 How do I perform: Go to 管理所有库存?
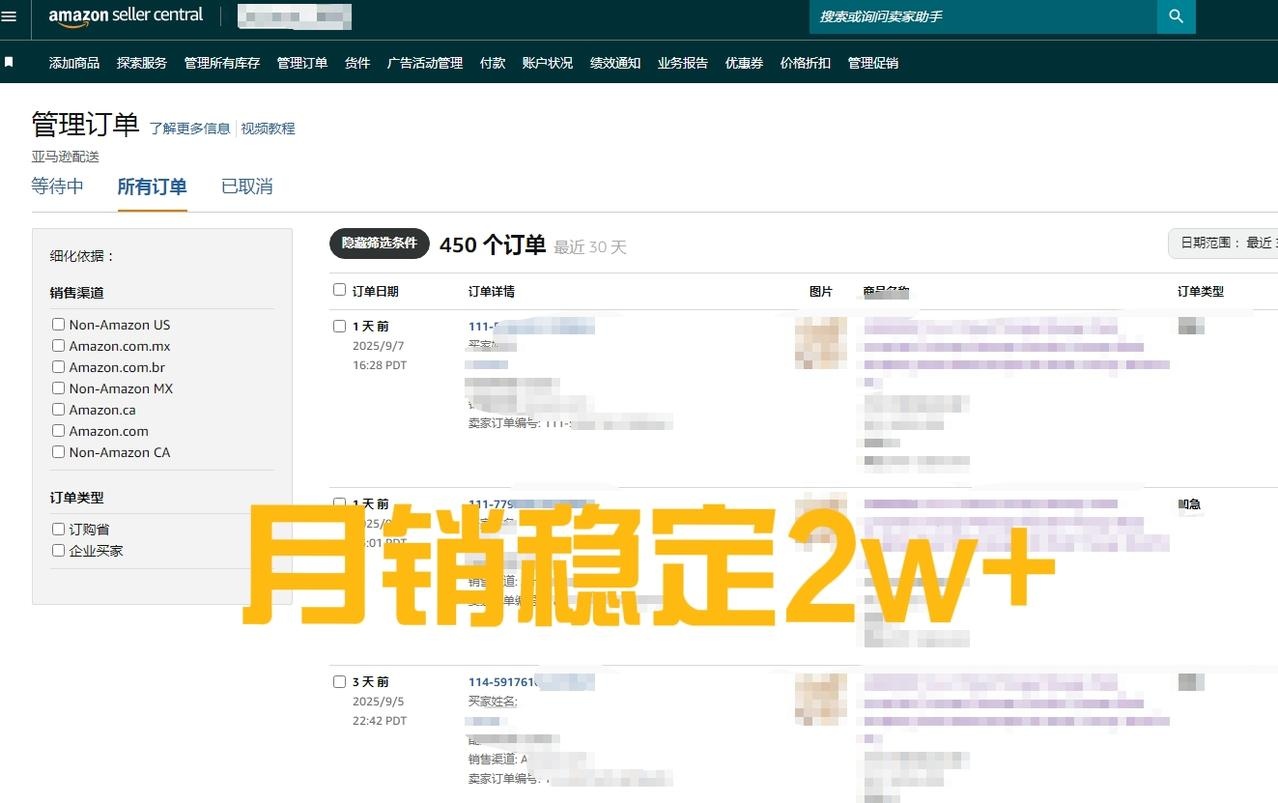(x=222, y=63)
